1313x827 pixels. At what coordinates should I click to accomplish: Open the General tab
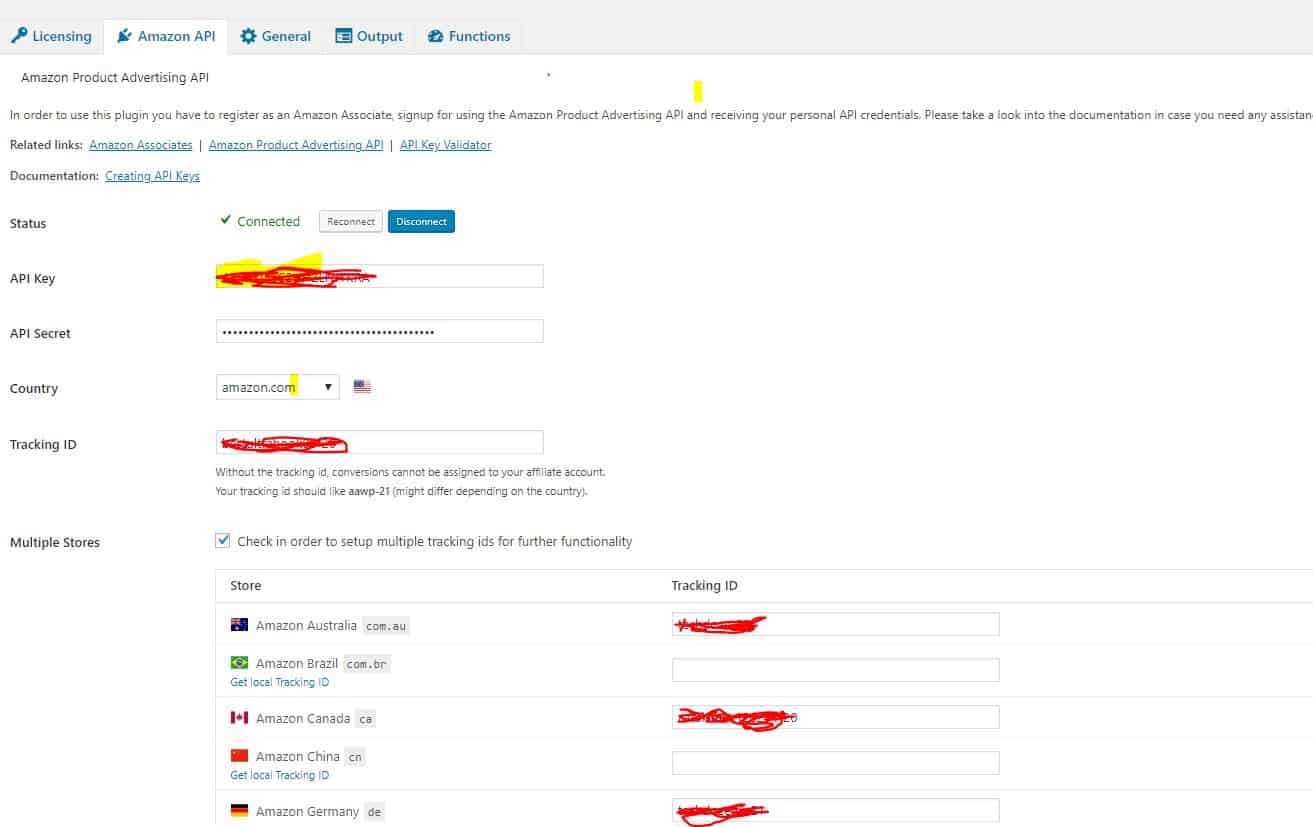[x=275, y=36]
